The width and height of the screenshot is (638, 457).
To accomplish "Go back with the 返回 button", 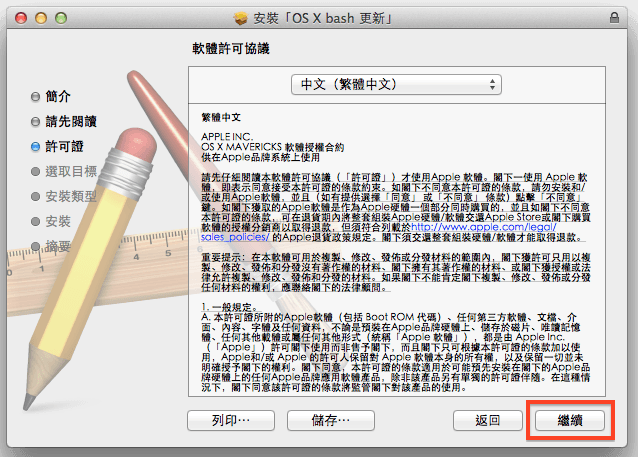I will coord(489,420).
